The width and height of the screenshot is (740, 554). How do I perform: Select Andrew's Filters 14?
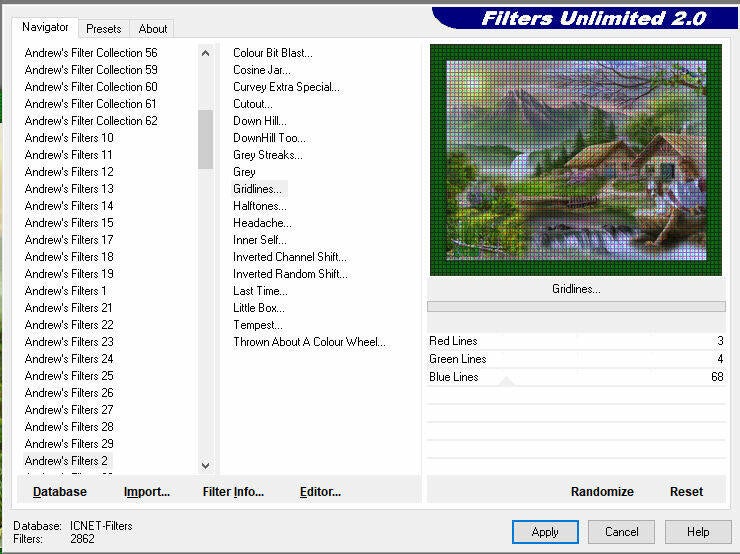click(69, 206)
